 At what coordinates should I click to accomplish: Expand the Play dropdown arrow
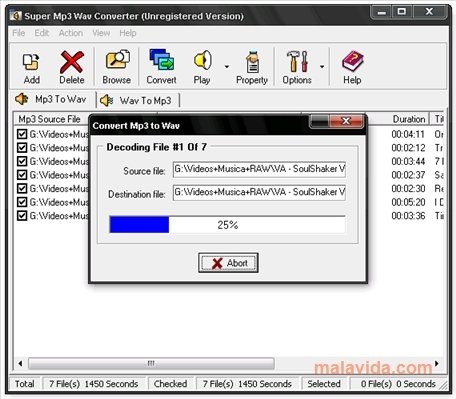(227, 67)
